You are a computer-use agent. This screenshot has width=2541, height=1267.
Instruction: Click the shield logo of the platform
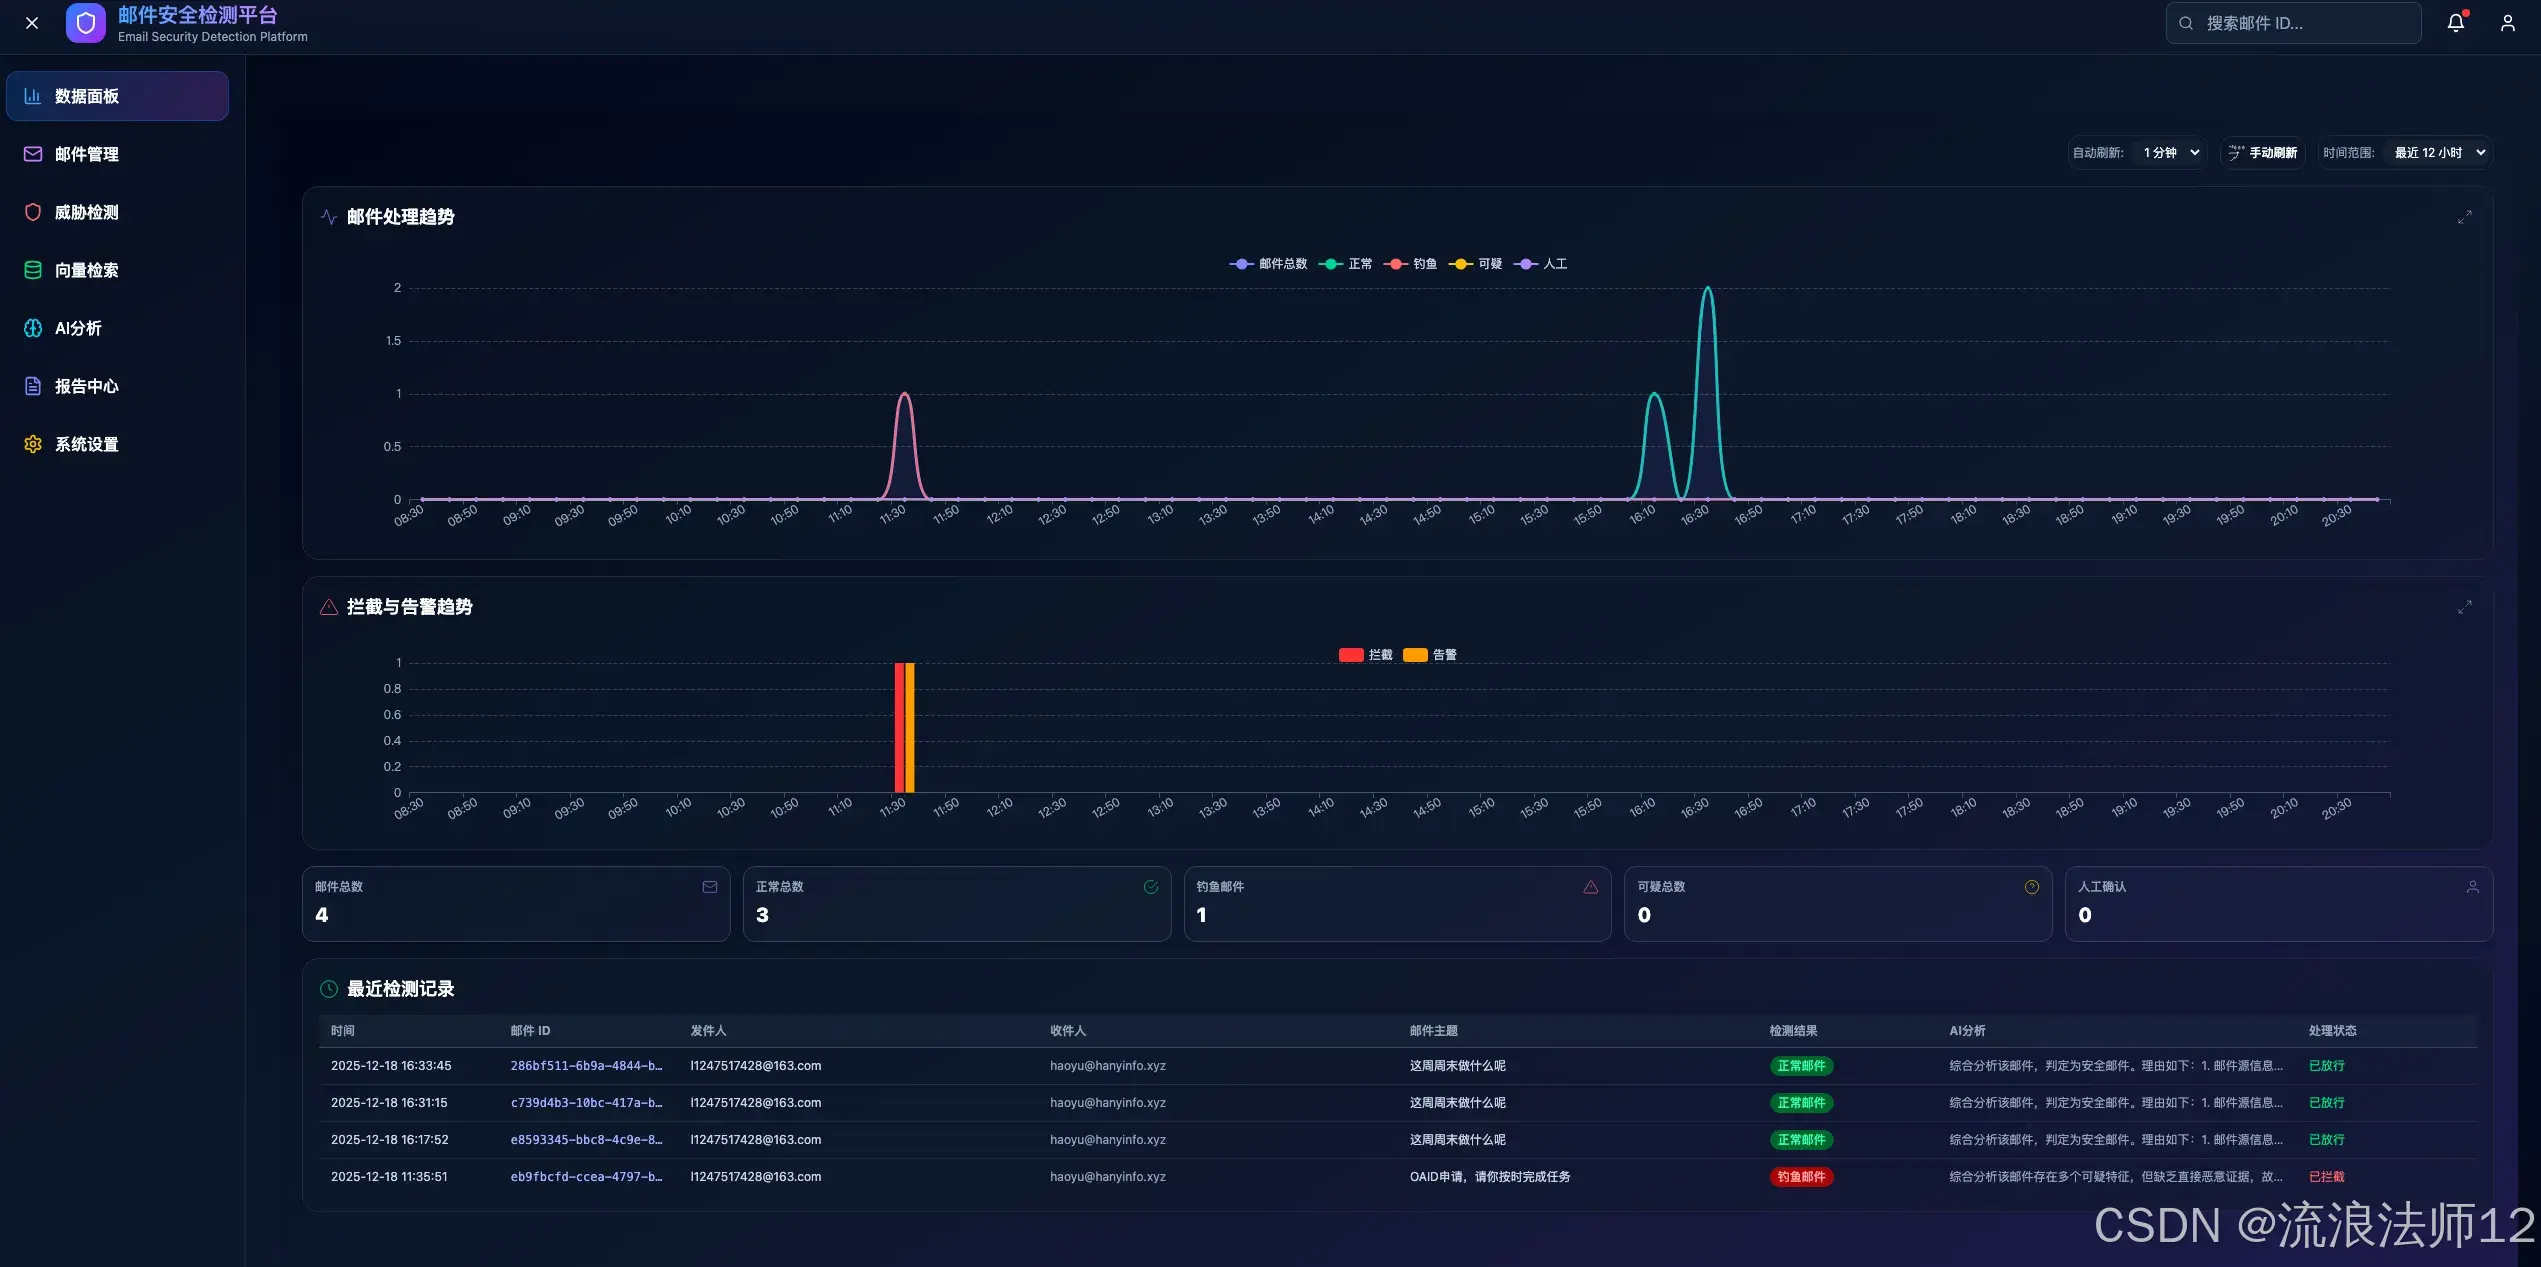[x=86, y=23]
